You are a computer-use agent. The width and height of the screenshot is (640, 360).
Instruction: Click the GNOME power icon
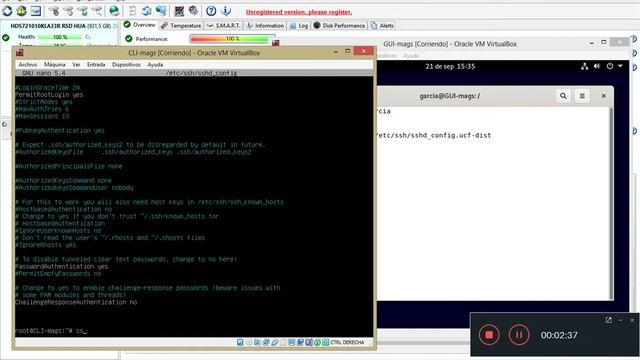610,66
